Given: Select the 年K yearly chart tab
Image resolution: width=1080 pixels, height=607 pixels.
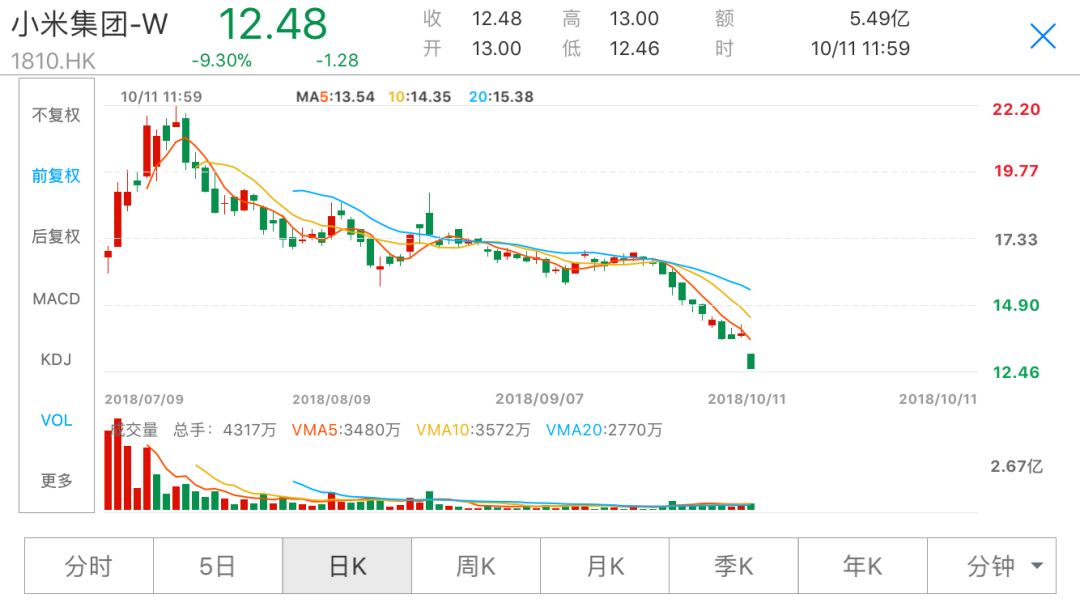Looking at the screenshot, I should point(862,566).
